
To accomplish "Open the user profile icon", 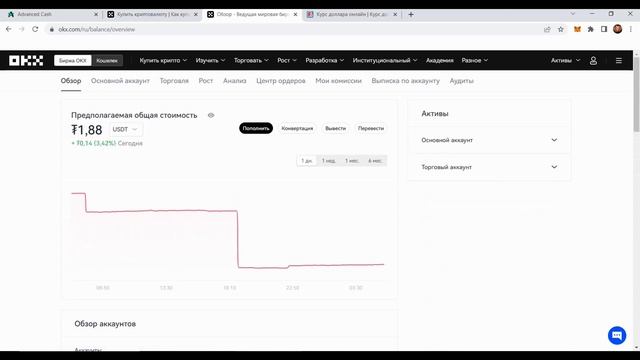I will coord(593,60).
